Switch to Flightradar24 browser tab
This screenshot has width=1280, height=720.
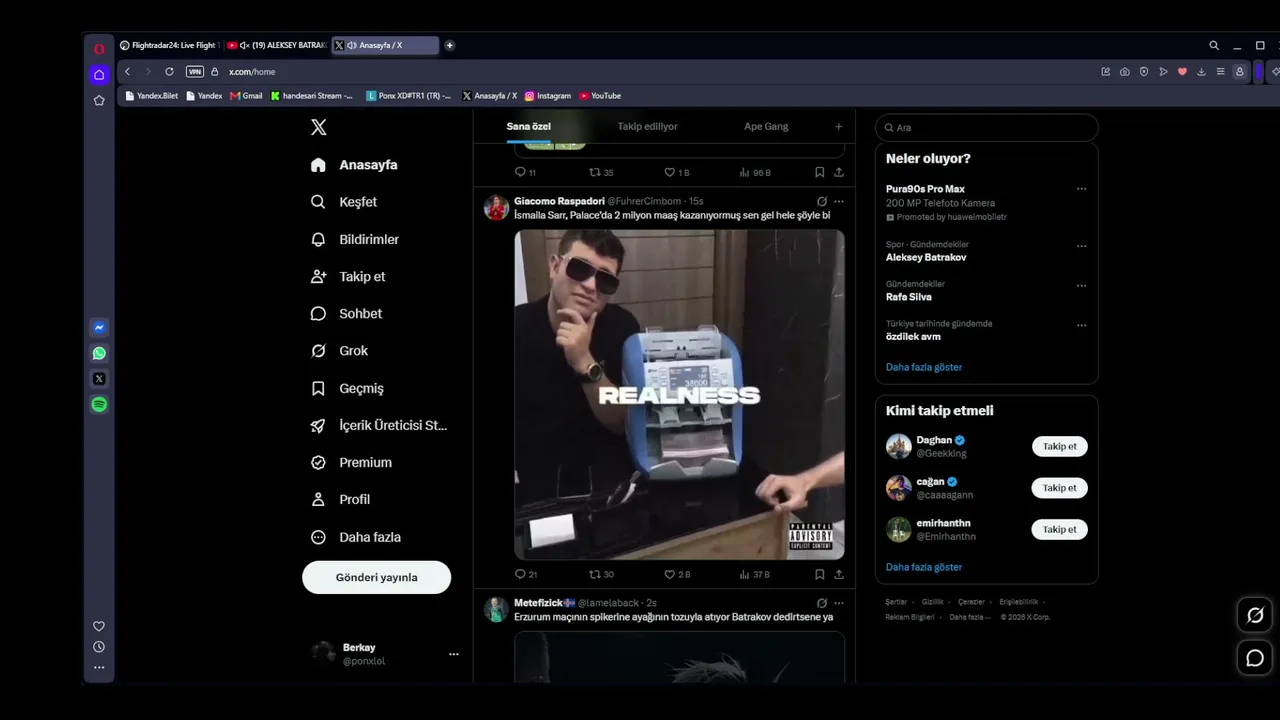point(168,45)
